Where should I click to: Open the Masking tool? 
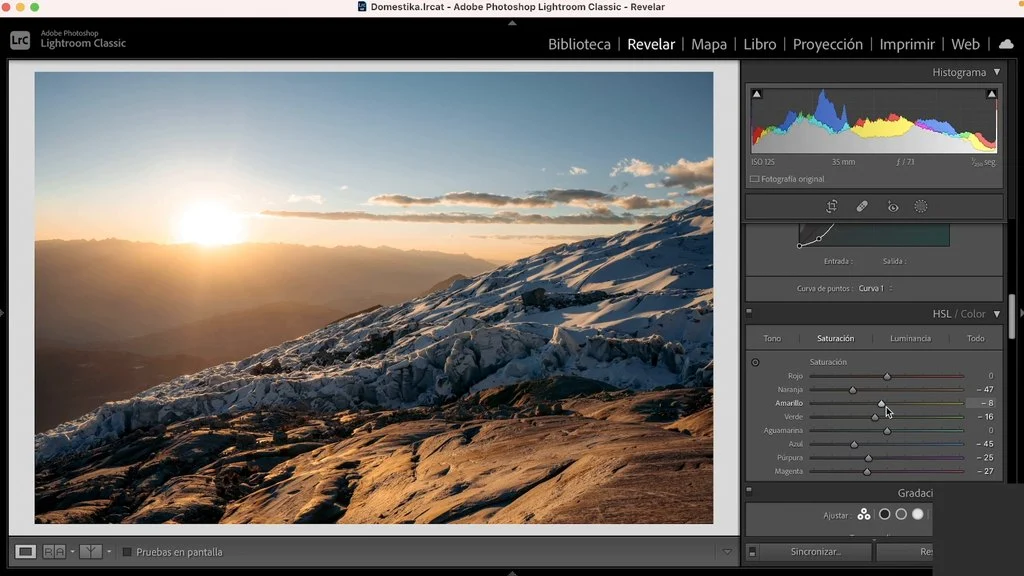coord(921,207)
